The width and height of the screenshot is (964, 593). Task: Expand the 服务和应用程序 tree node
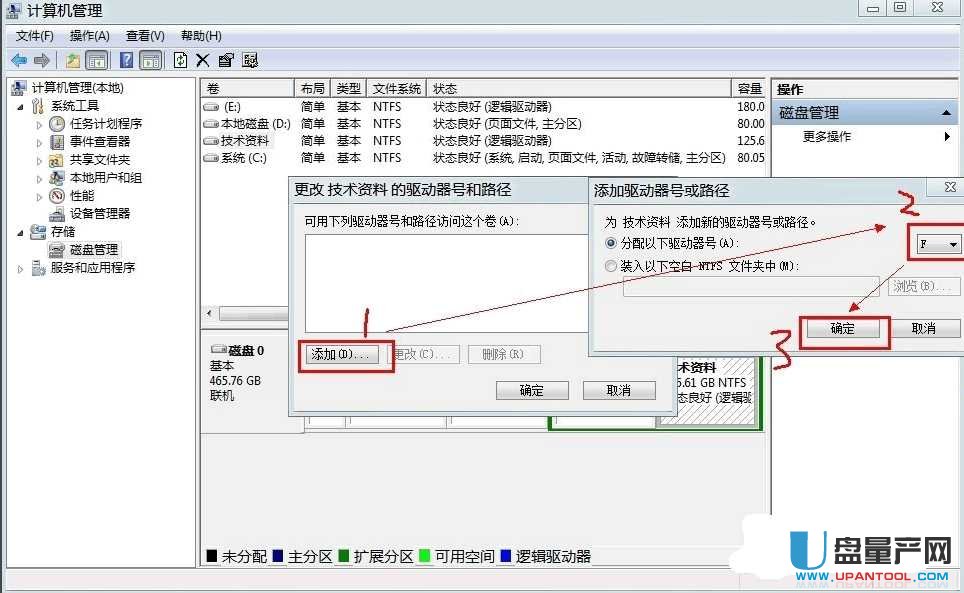tap(20, 268)
